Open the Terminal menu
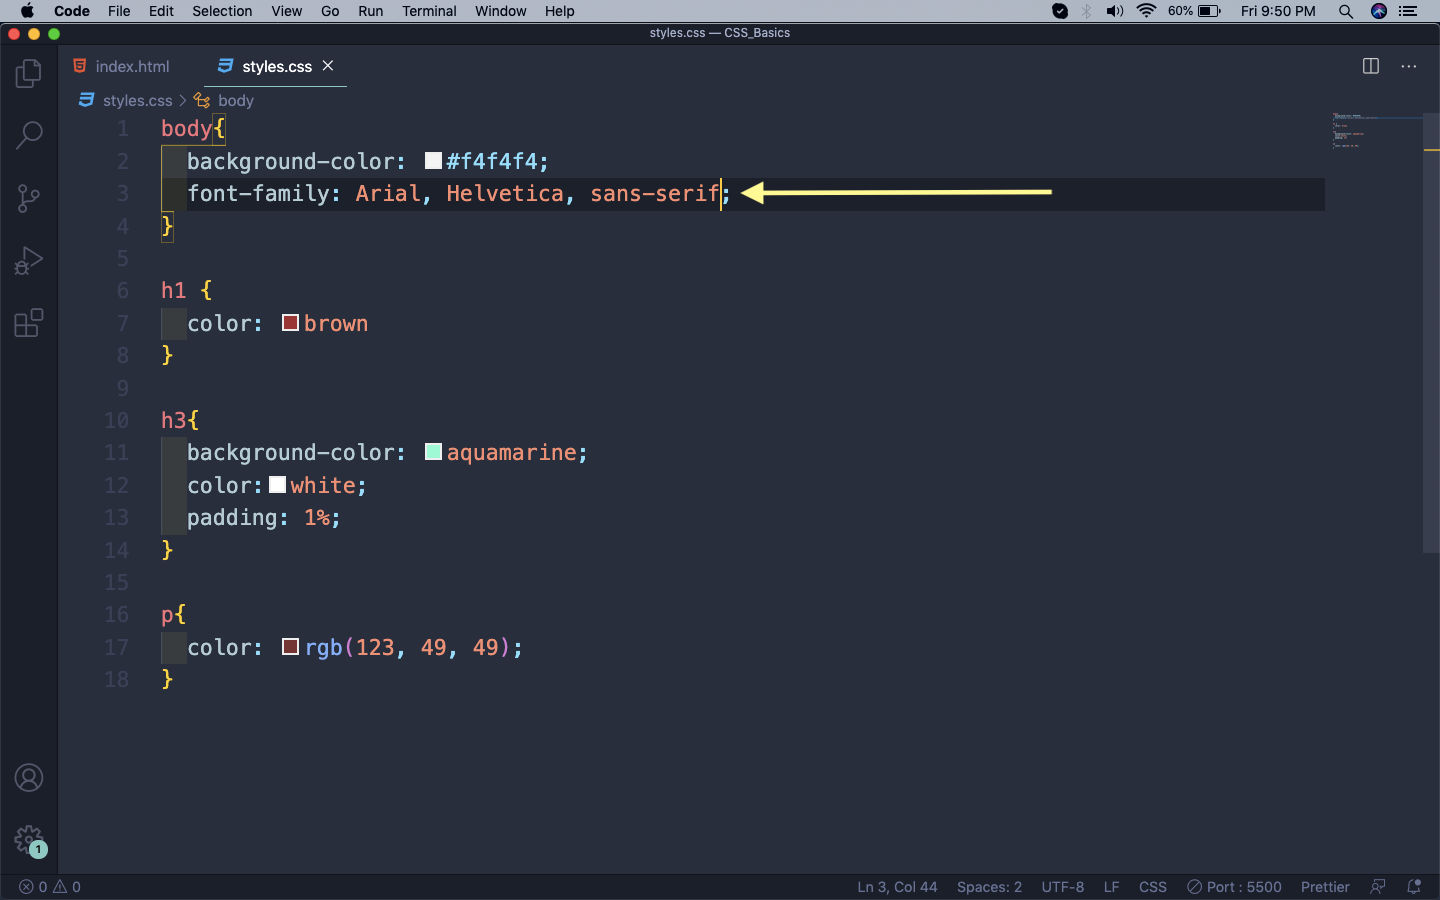Screen dimensions: 1440x900 pos(429,11)
